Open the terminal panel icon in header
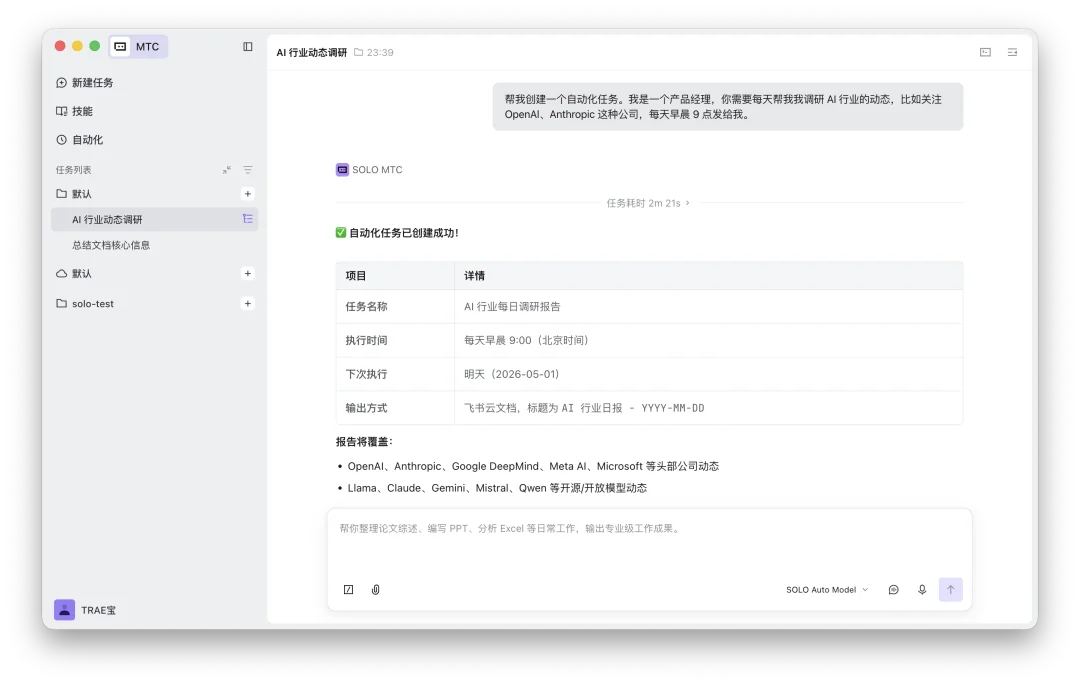 point(986,52)
